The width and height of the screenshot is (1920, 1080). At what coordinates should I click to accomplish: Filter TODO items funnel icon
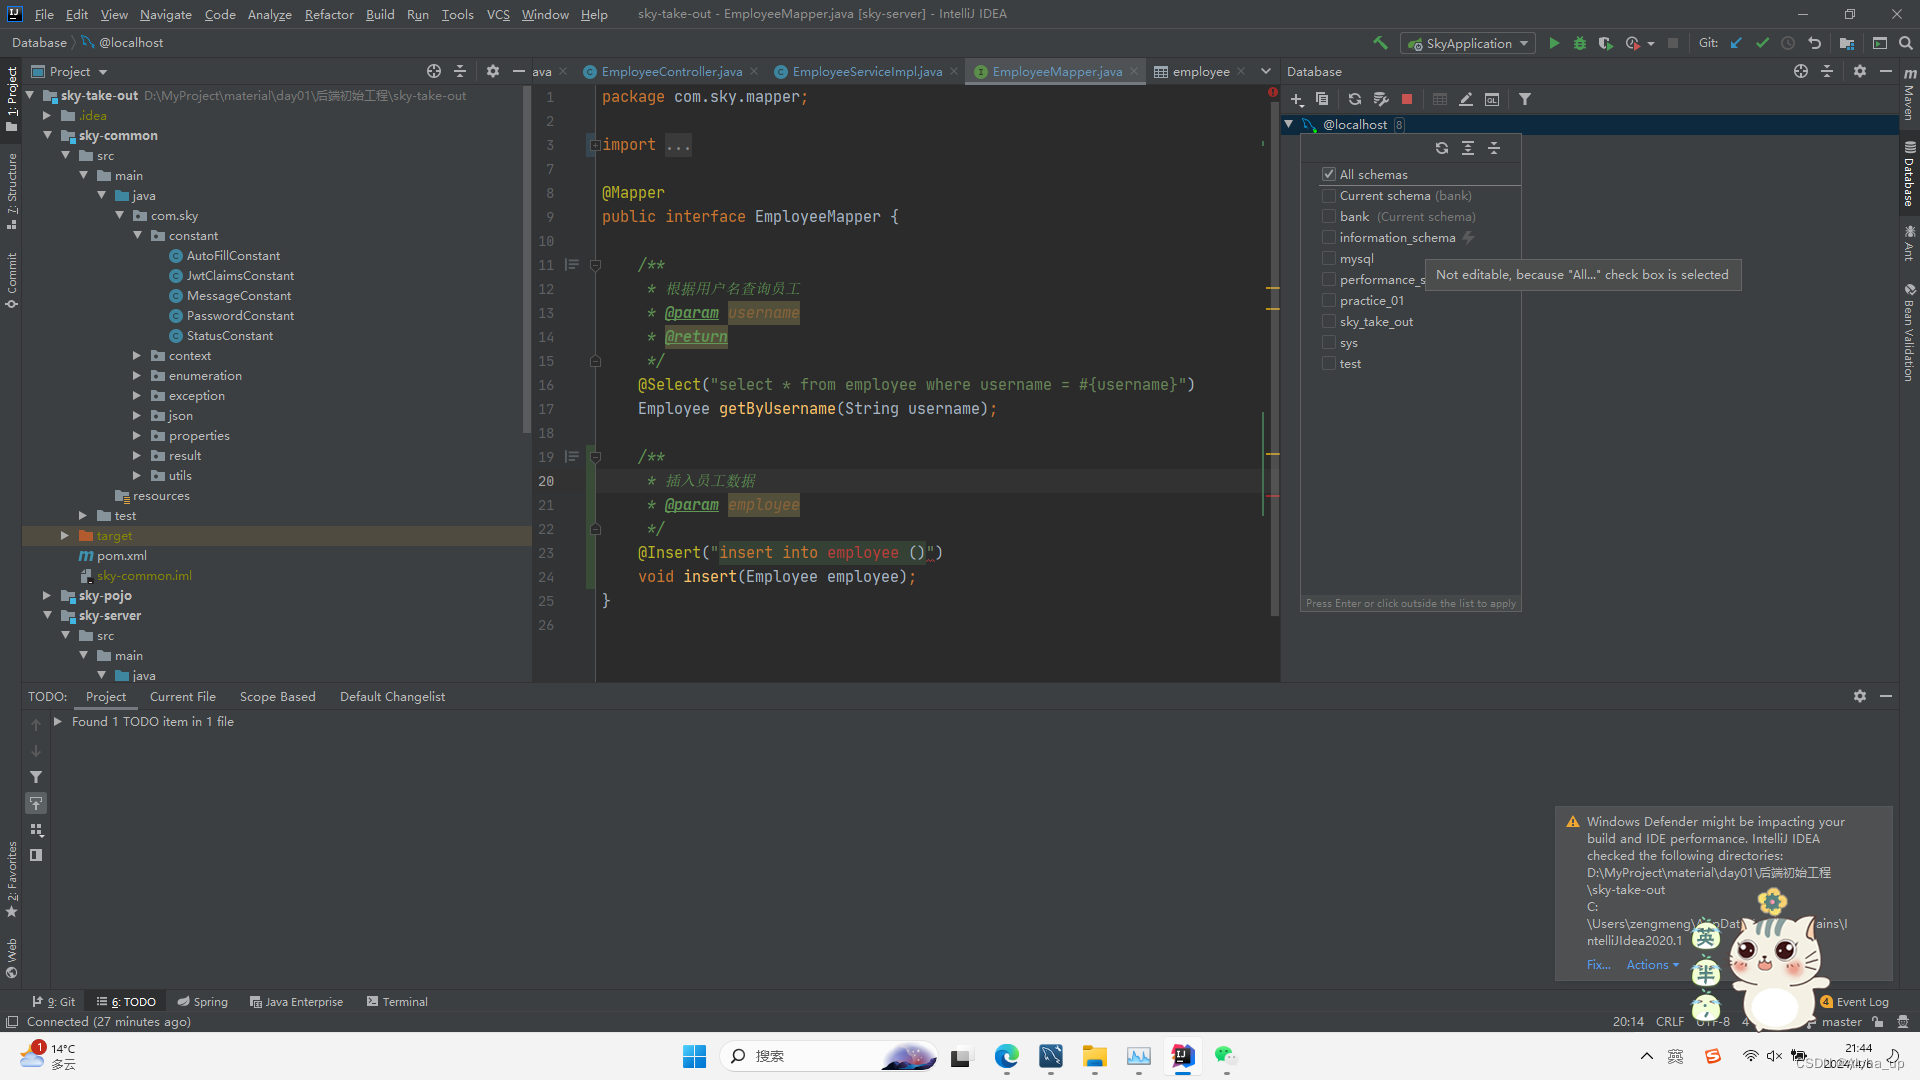(x=36, y=777)
